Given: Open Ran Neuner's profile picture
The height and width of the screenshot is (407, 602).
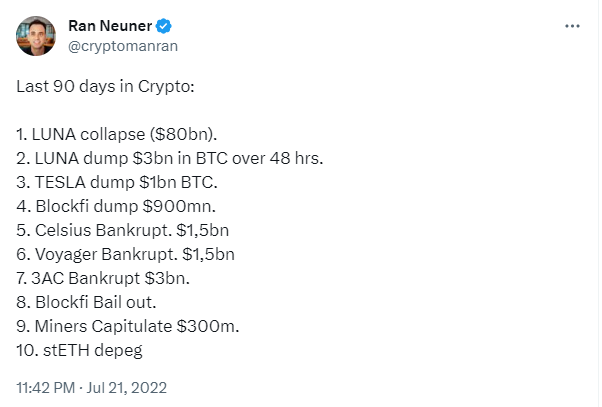Looking at the screenshot, I should point(36,36).
